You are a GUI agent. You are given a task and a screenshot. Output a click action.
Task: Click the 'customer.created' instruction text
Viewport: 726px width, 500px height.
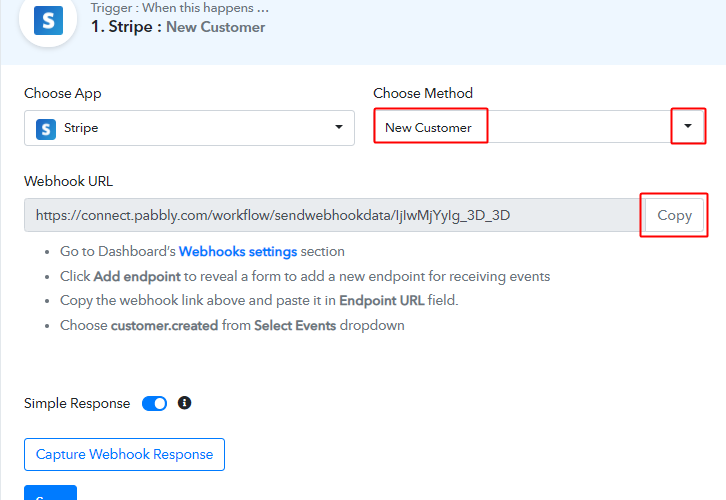point(164,325)
